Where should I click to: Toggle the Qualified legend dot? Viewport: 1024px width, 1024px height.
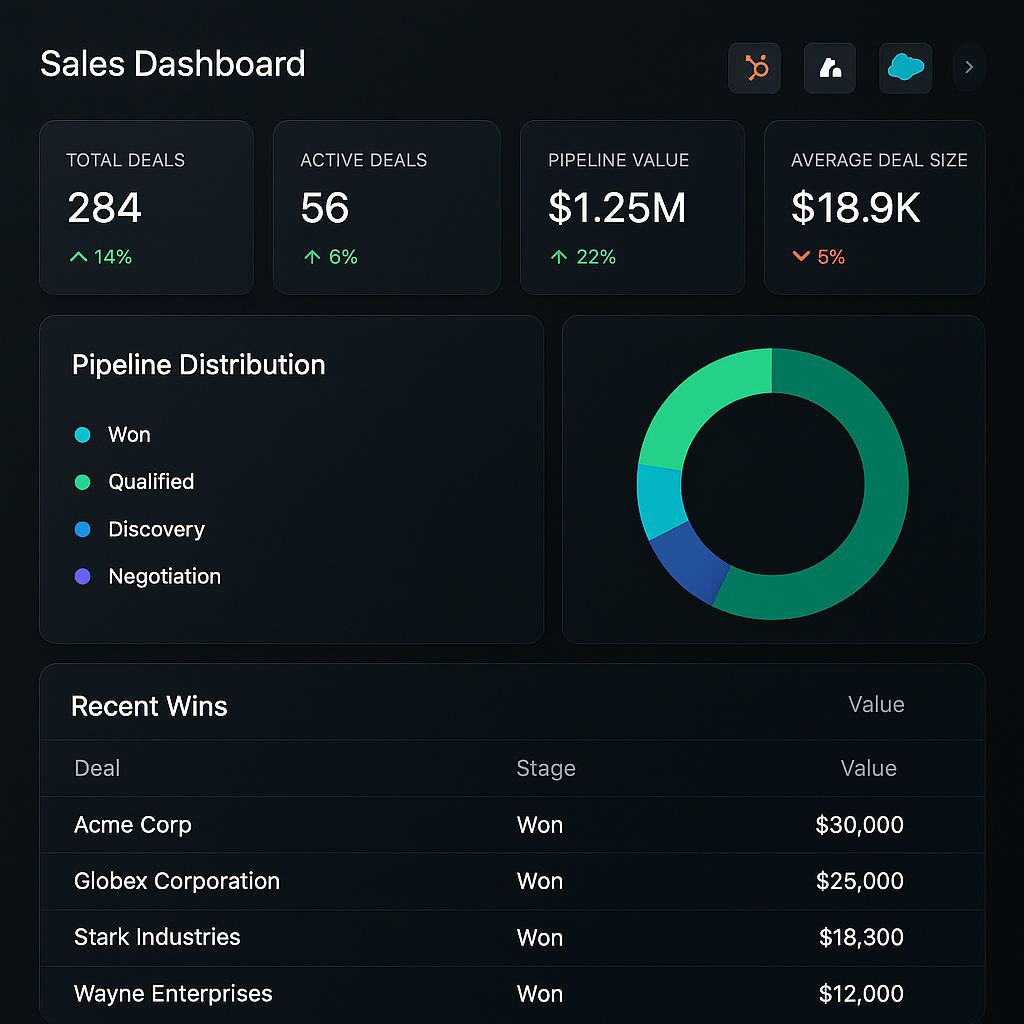click(83, 482)
